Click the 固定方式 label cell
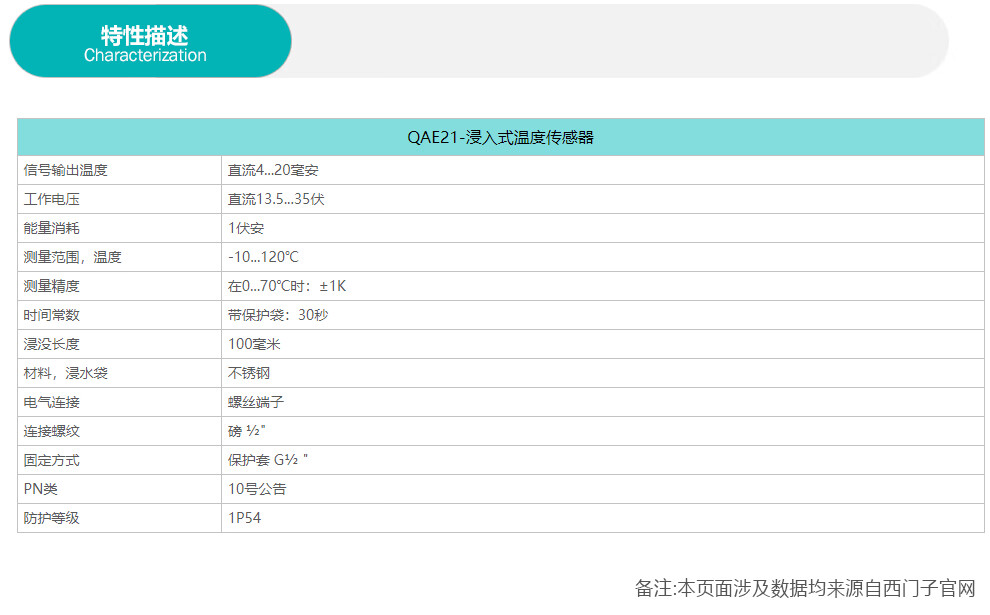Viewport: 990px width, 615px height. (119, 460)
